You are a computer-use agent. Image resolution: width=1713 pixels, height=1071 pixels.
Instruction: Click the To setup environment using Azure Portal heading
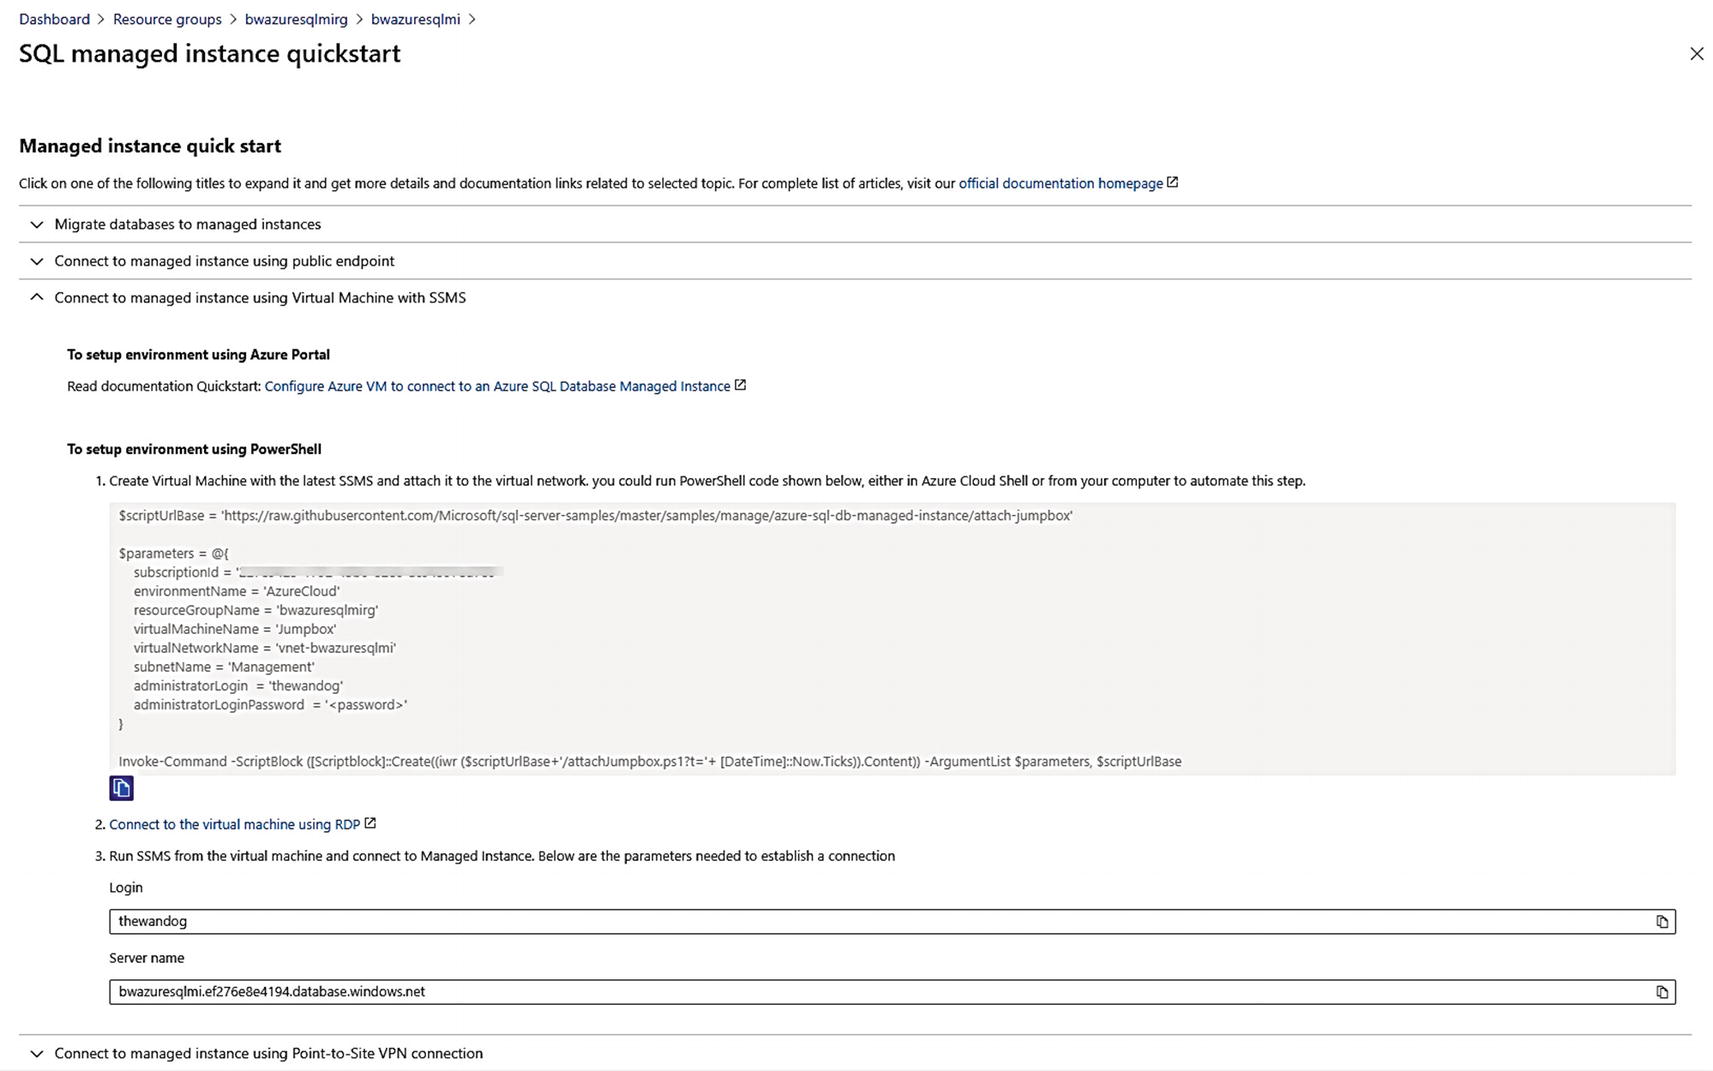click(x=198, y=354)
